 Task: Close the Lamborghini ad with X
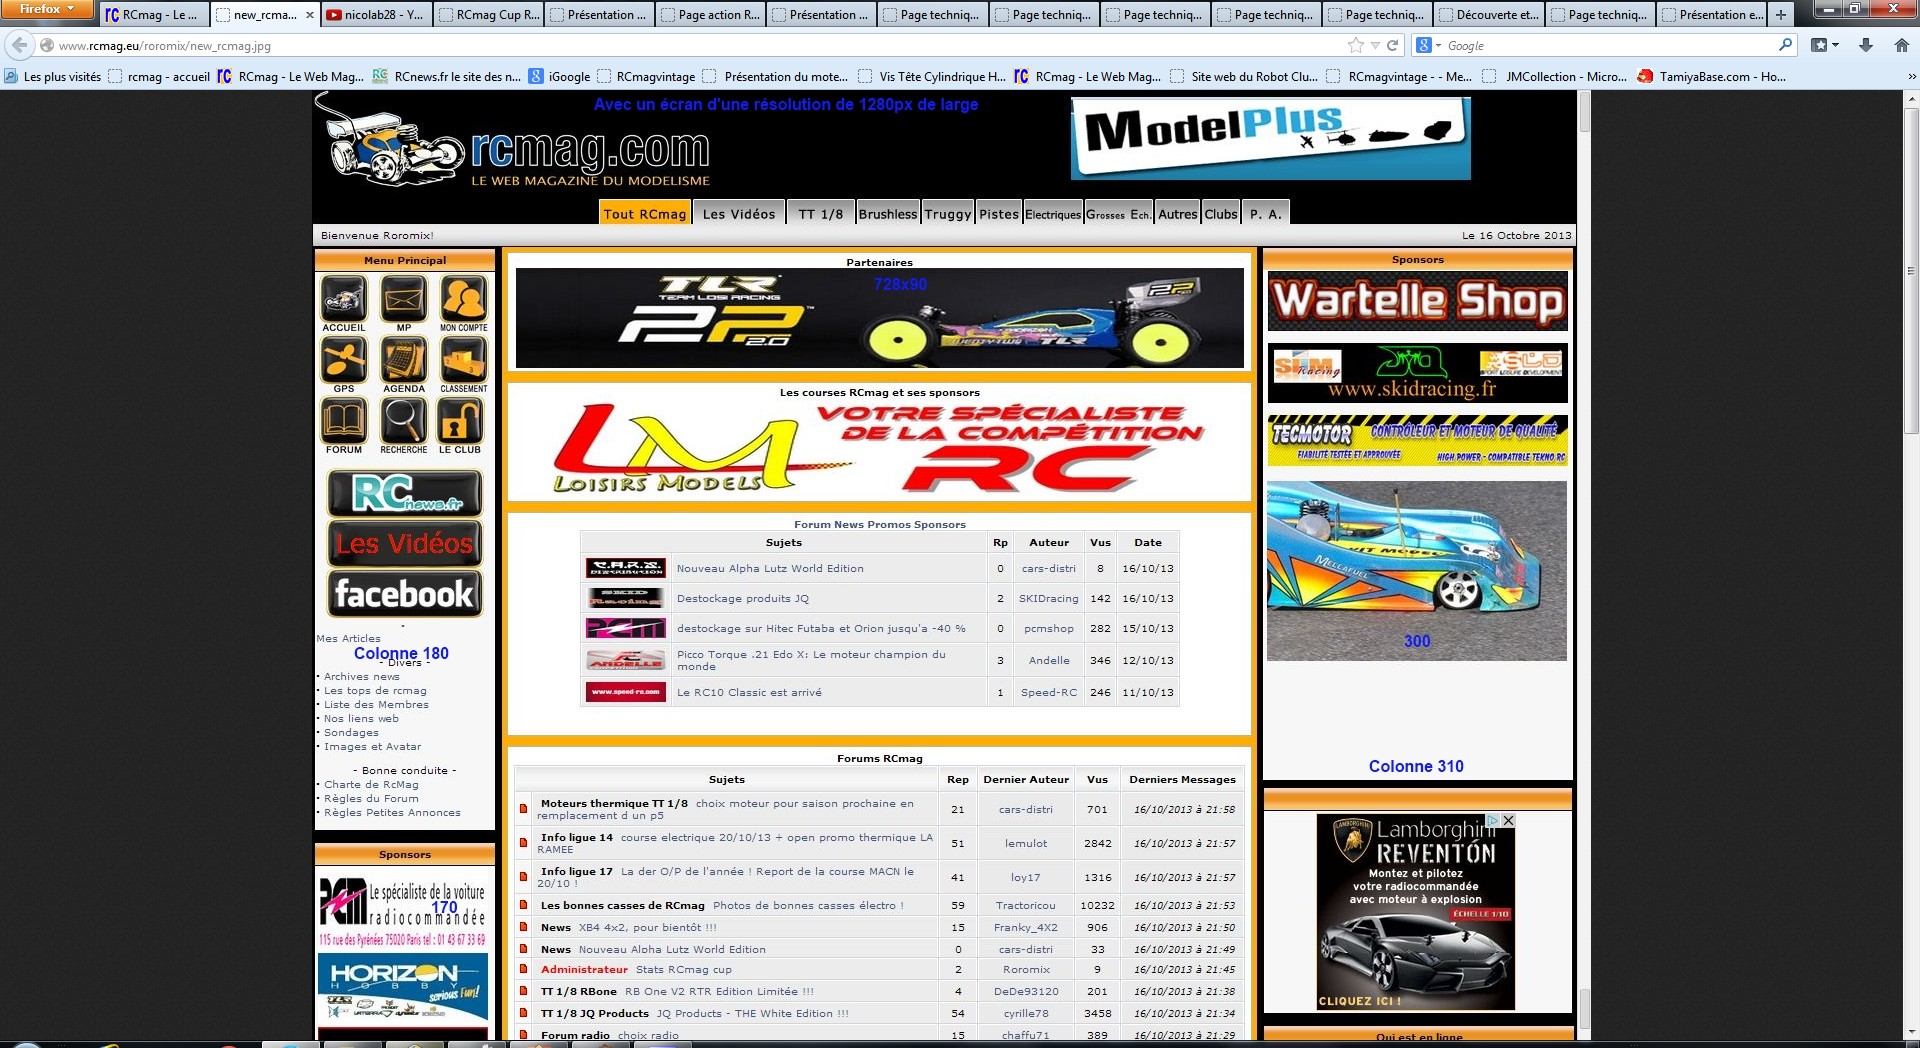tap(1508, 820)
